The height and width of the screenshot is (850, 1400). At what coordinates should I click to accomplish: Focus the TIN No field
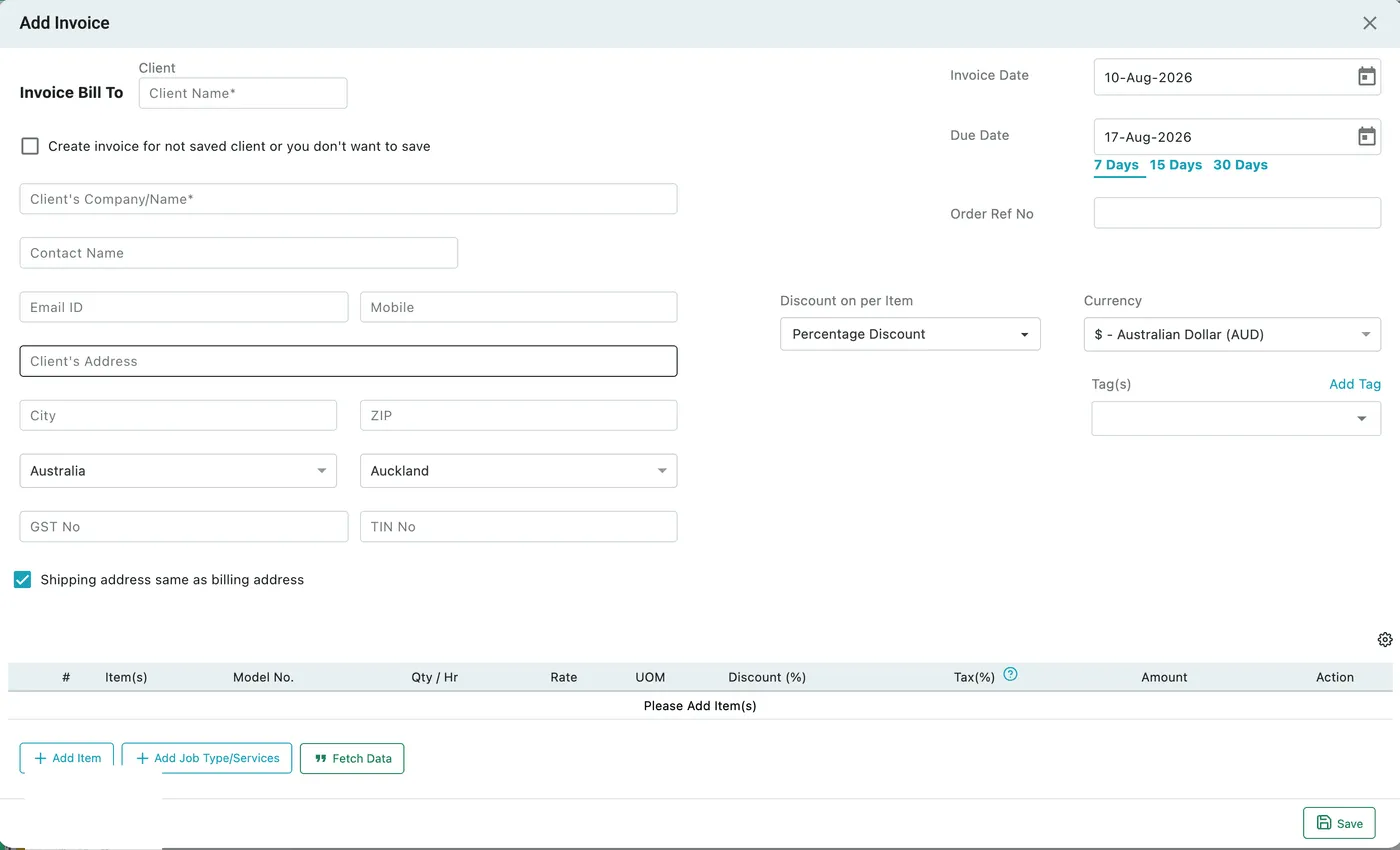(x=518, y=526)
